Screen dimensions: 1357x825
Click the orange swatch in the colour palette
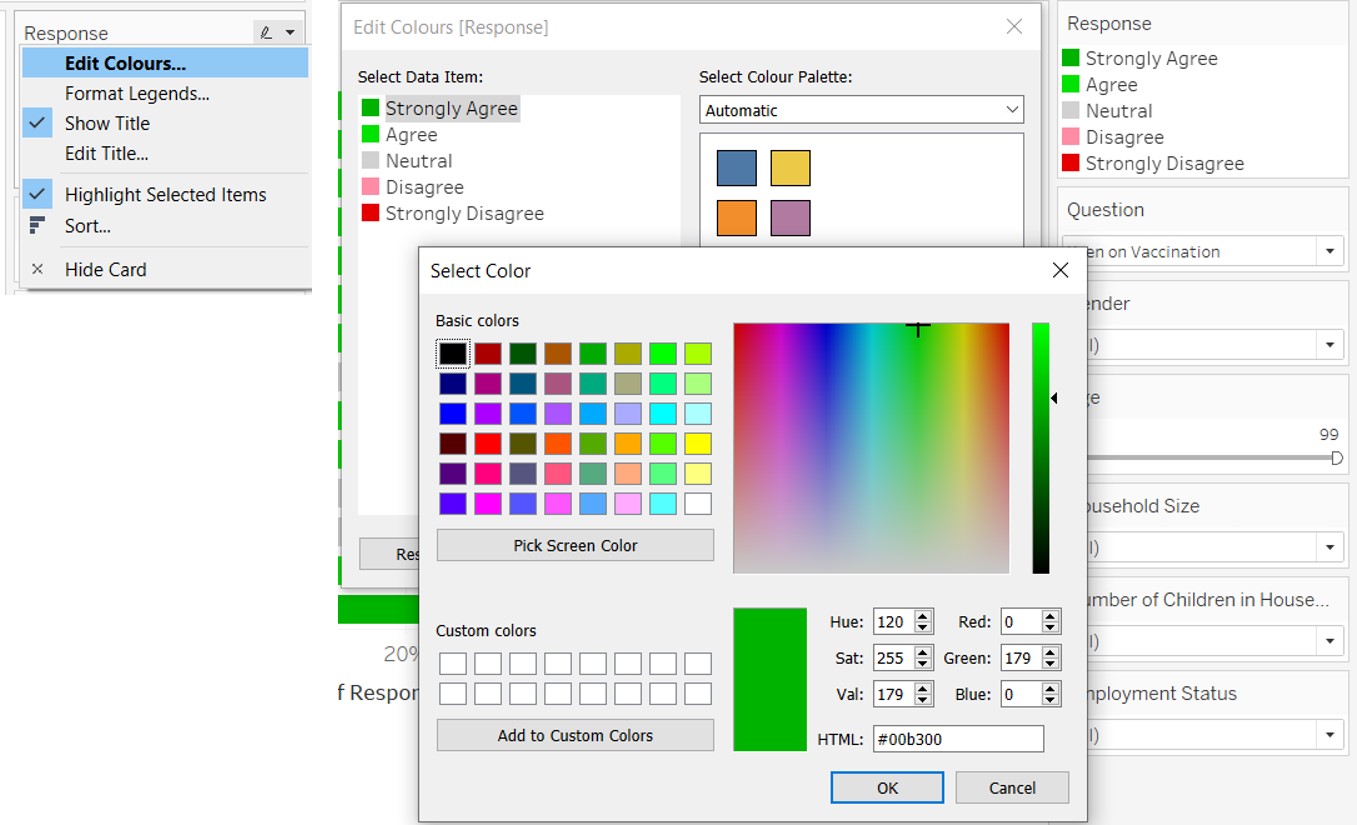coord(737,217)
